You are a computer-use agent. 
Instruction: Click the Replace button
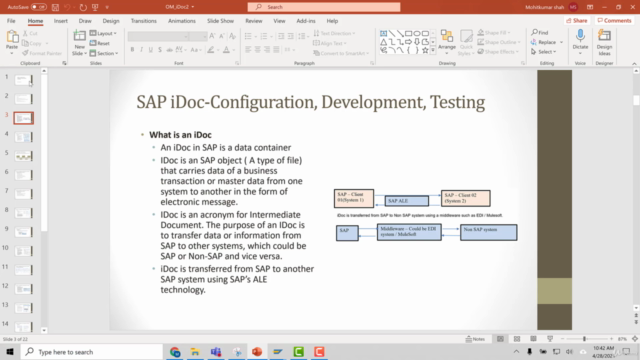pos(547,42)
